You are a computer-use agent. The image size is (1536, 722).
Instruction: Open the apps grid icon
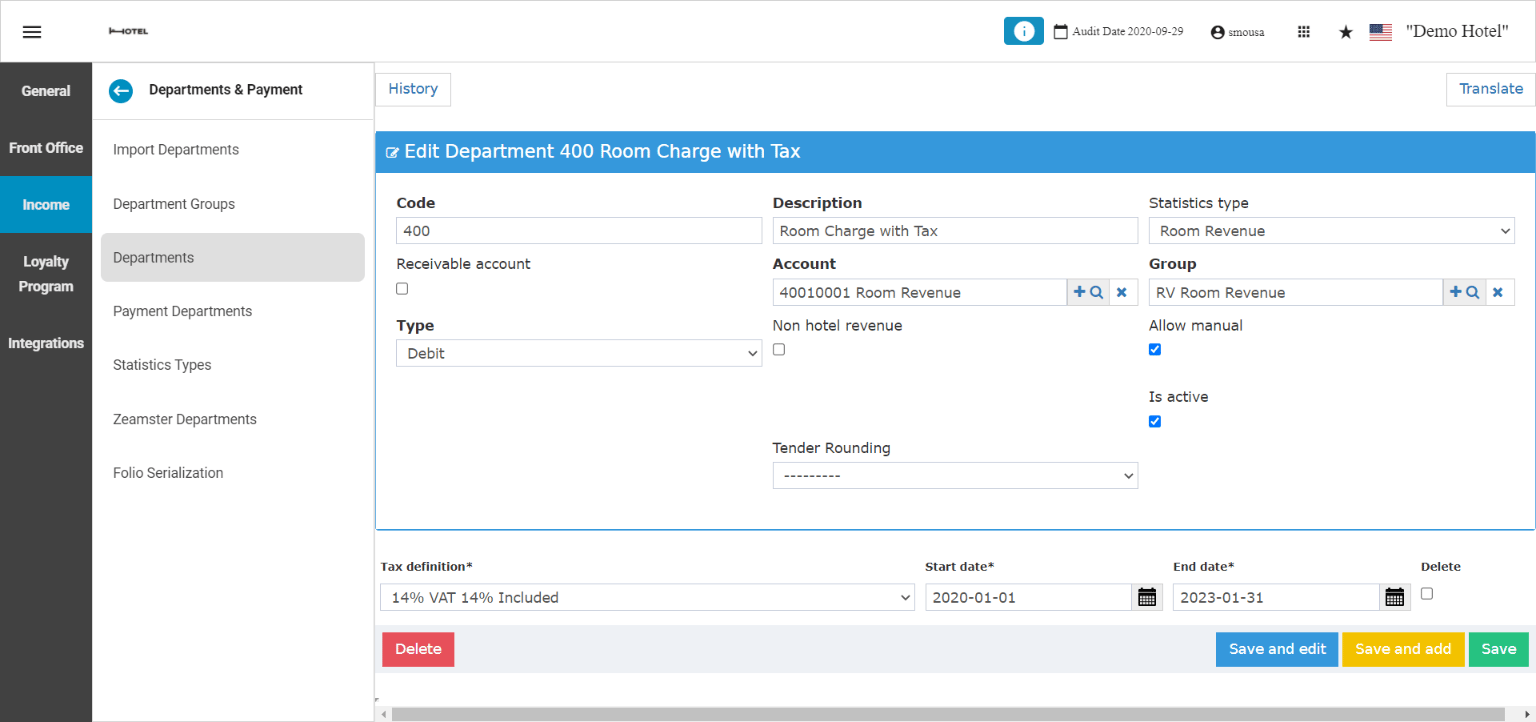click(1303, 32)
